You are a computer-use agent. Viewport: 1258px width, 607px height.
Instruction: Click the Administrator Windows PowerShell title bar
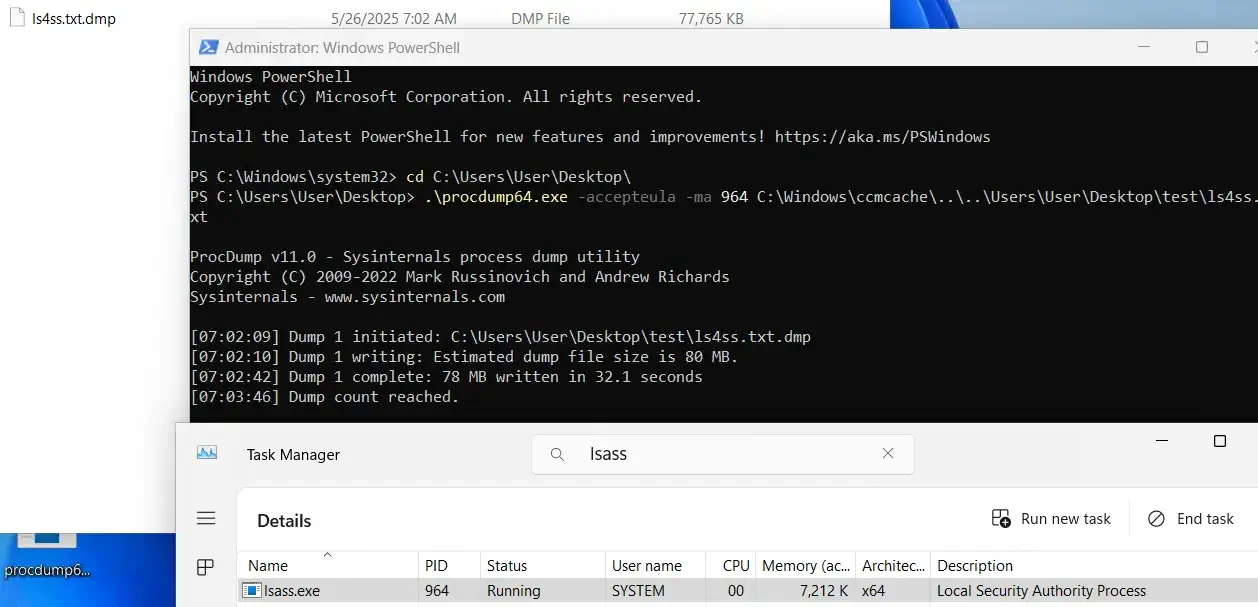pyautogui.click(x=600, y=46)
